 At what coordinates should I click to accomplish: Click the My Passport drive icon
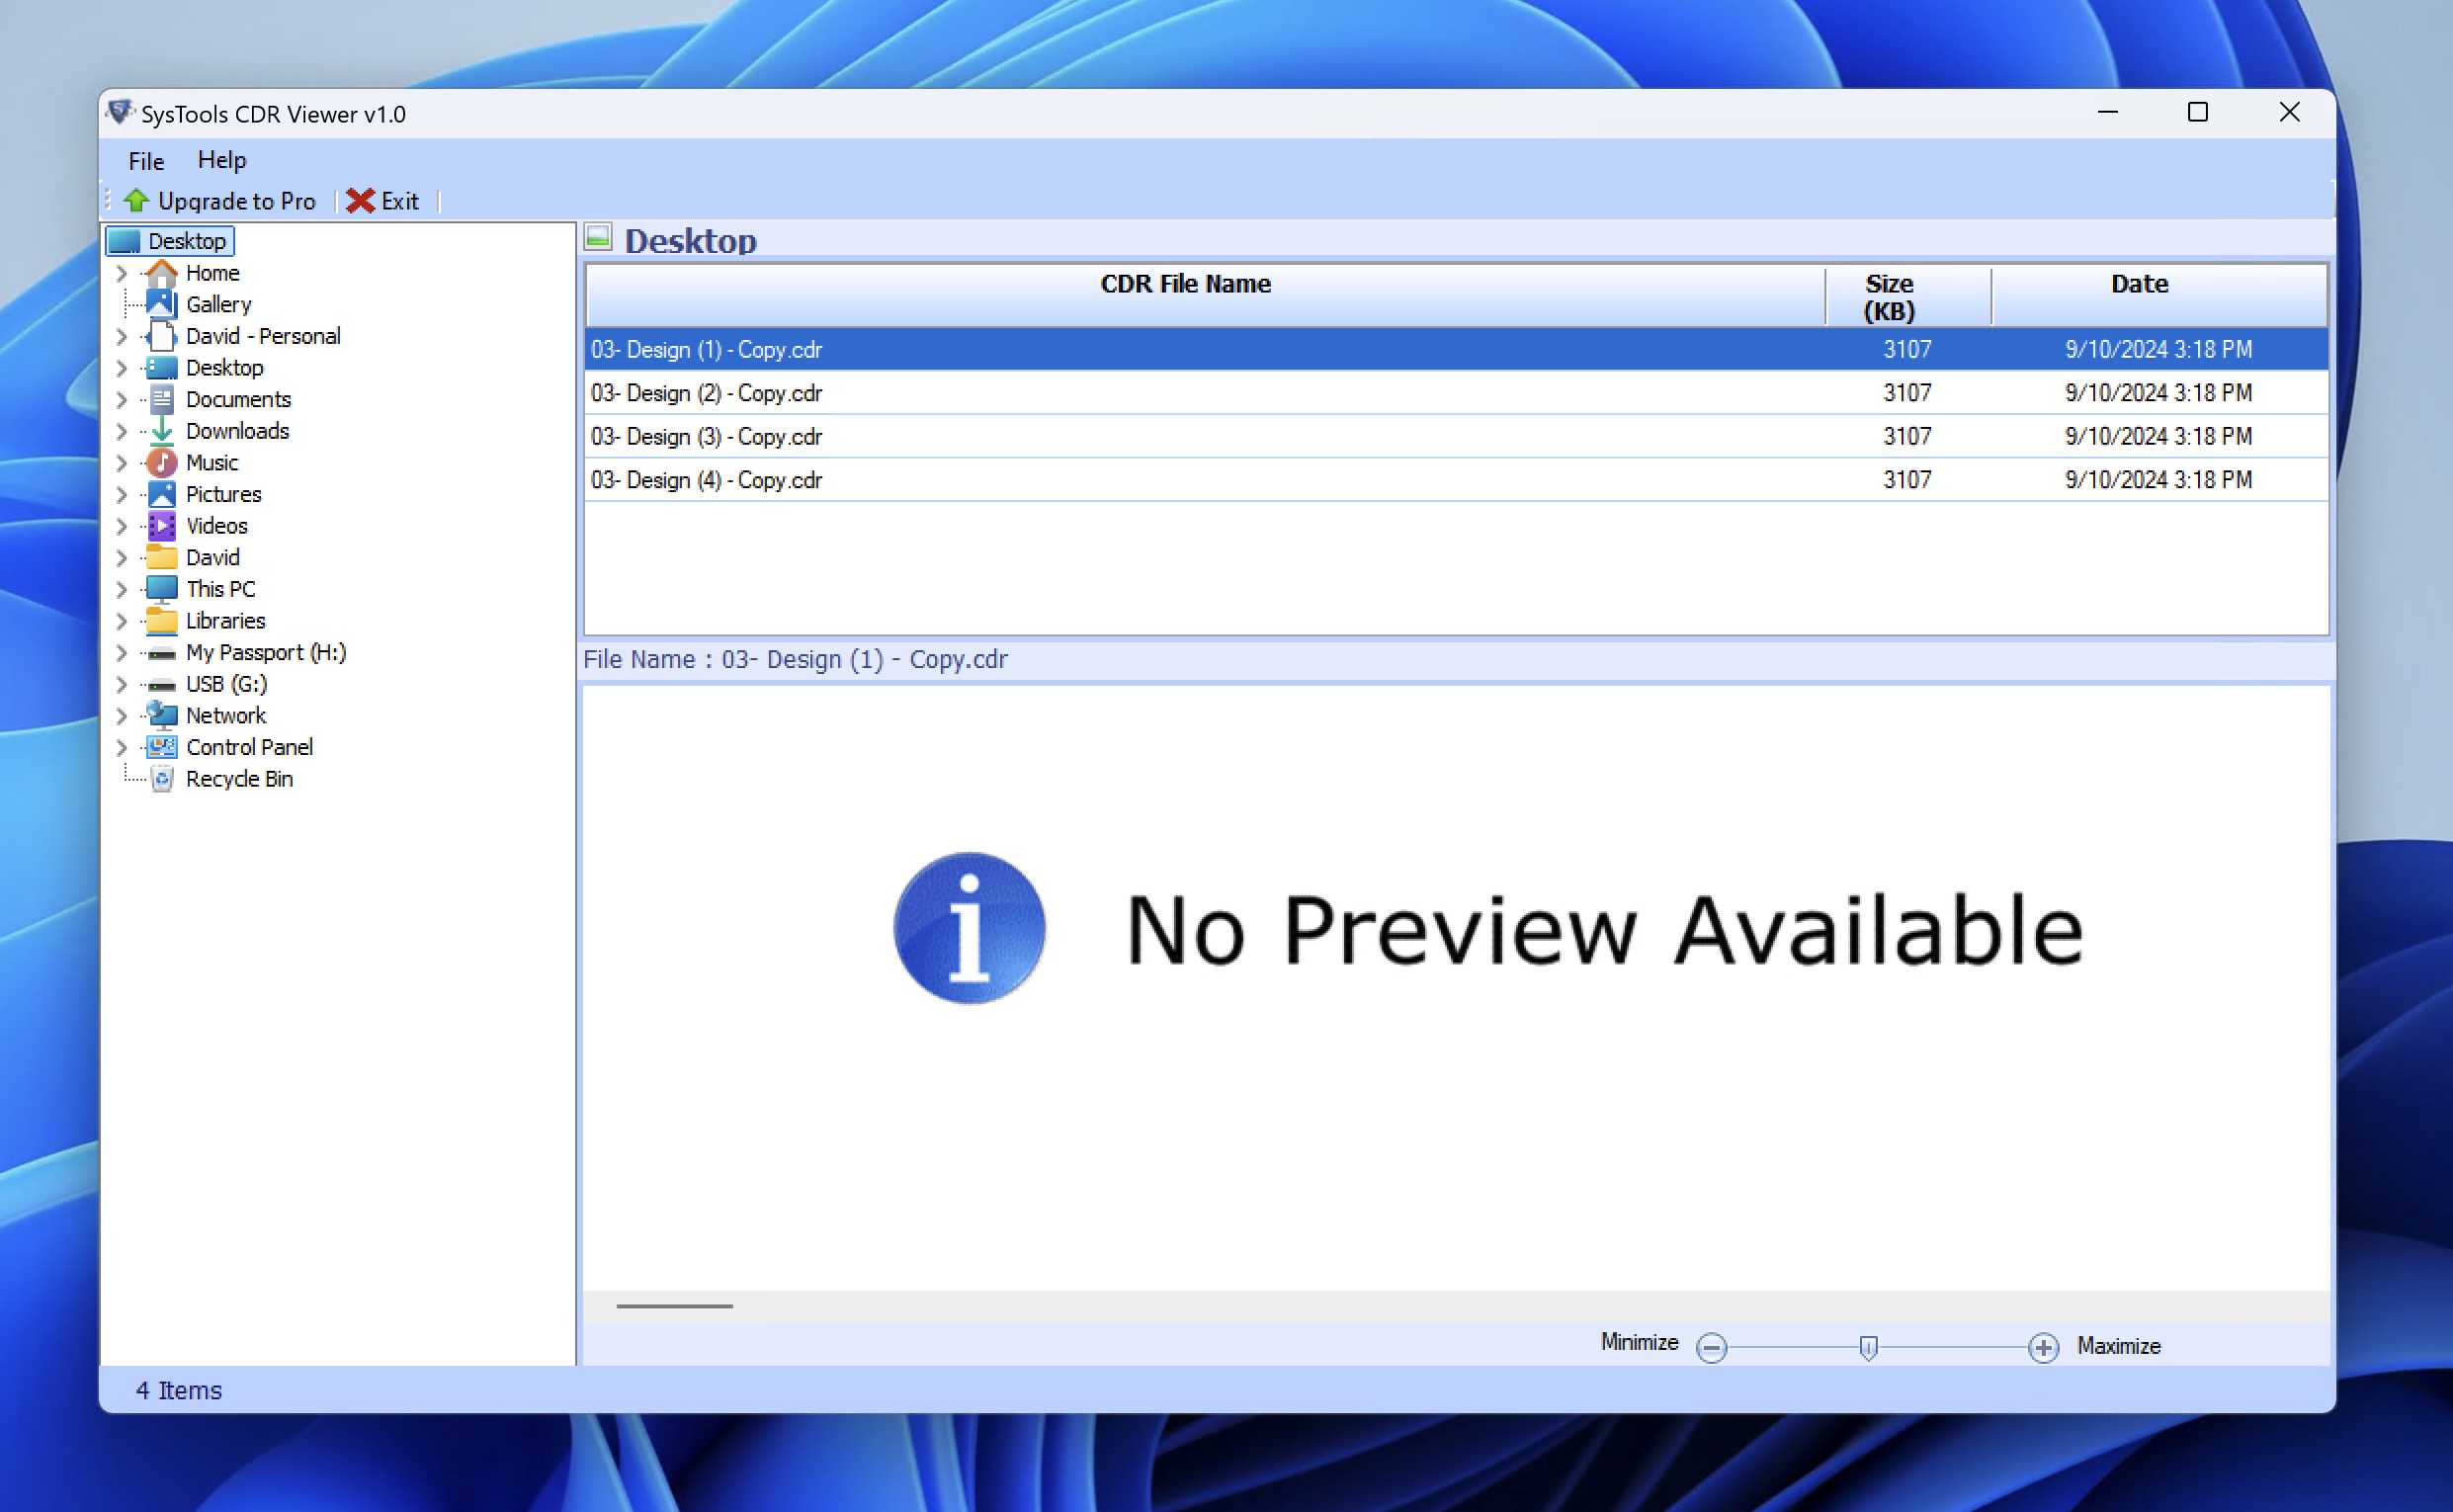pyautogui.click(x=161, y=653)
